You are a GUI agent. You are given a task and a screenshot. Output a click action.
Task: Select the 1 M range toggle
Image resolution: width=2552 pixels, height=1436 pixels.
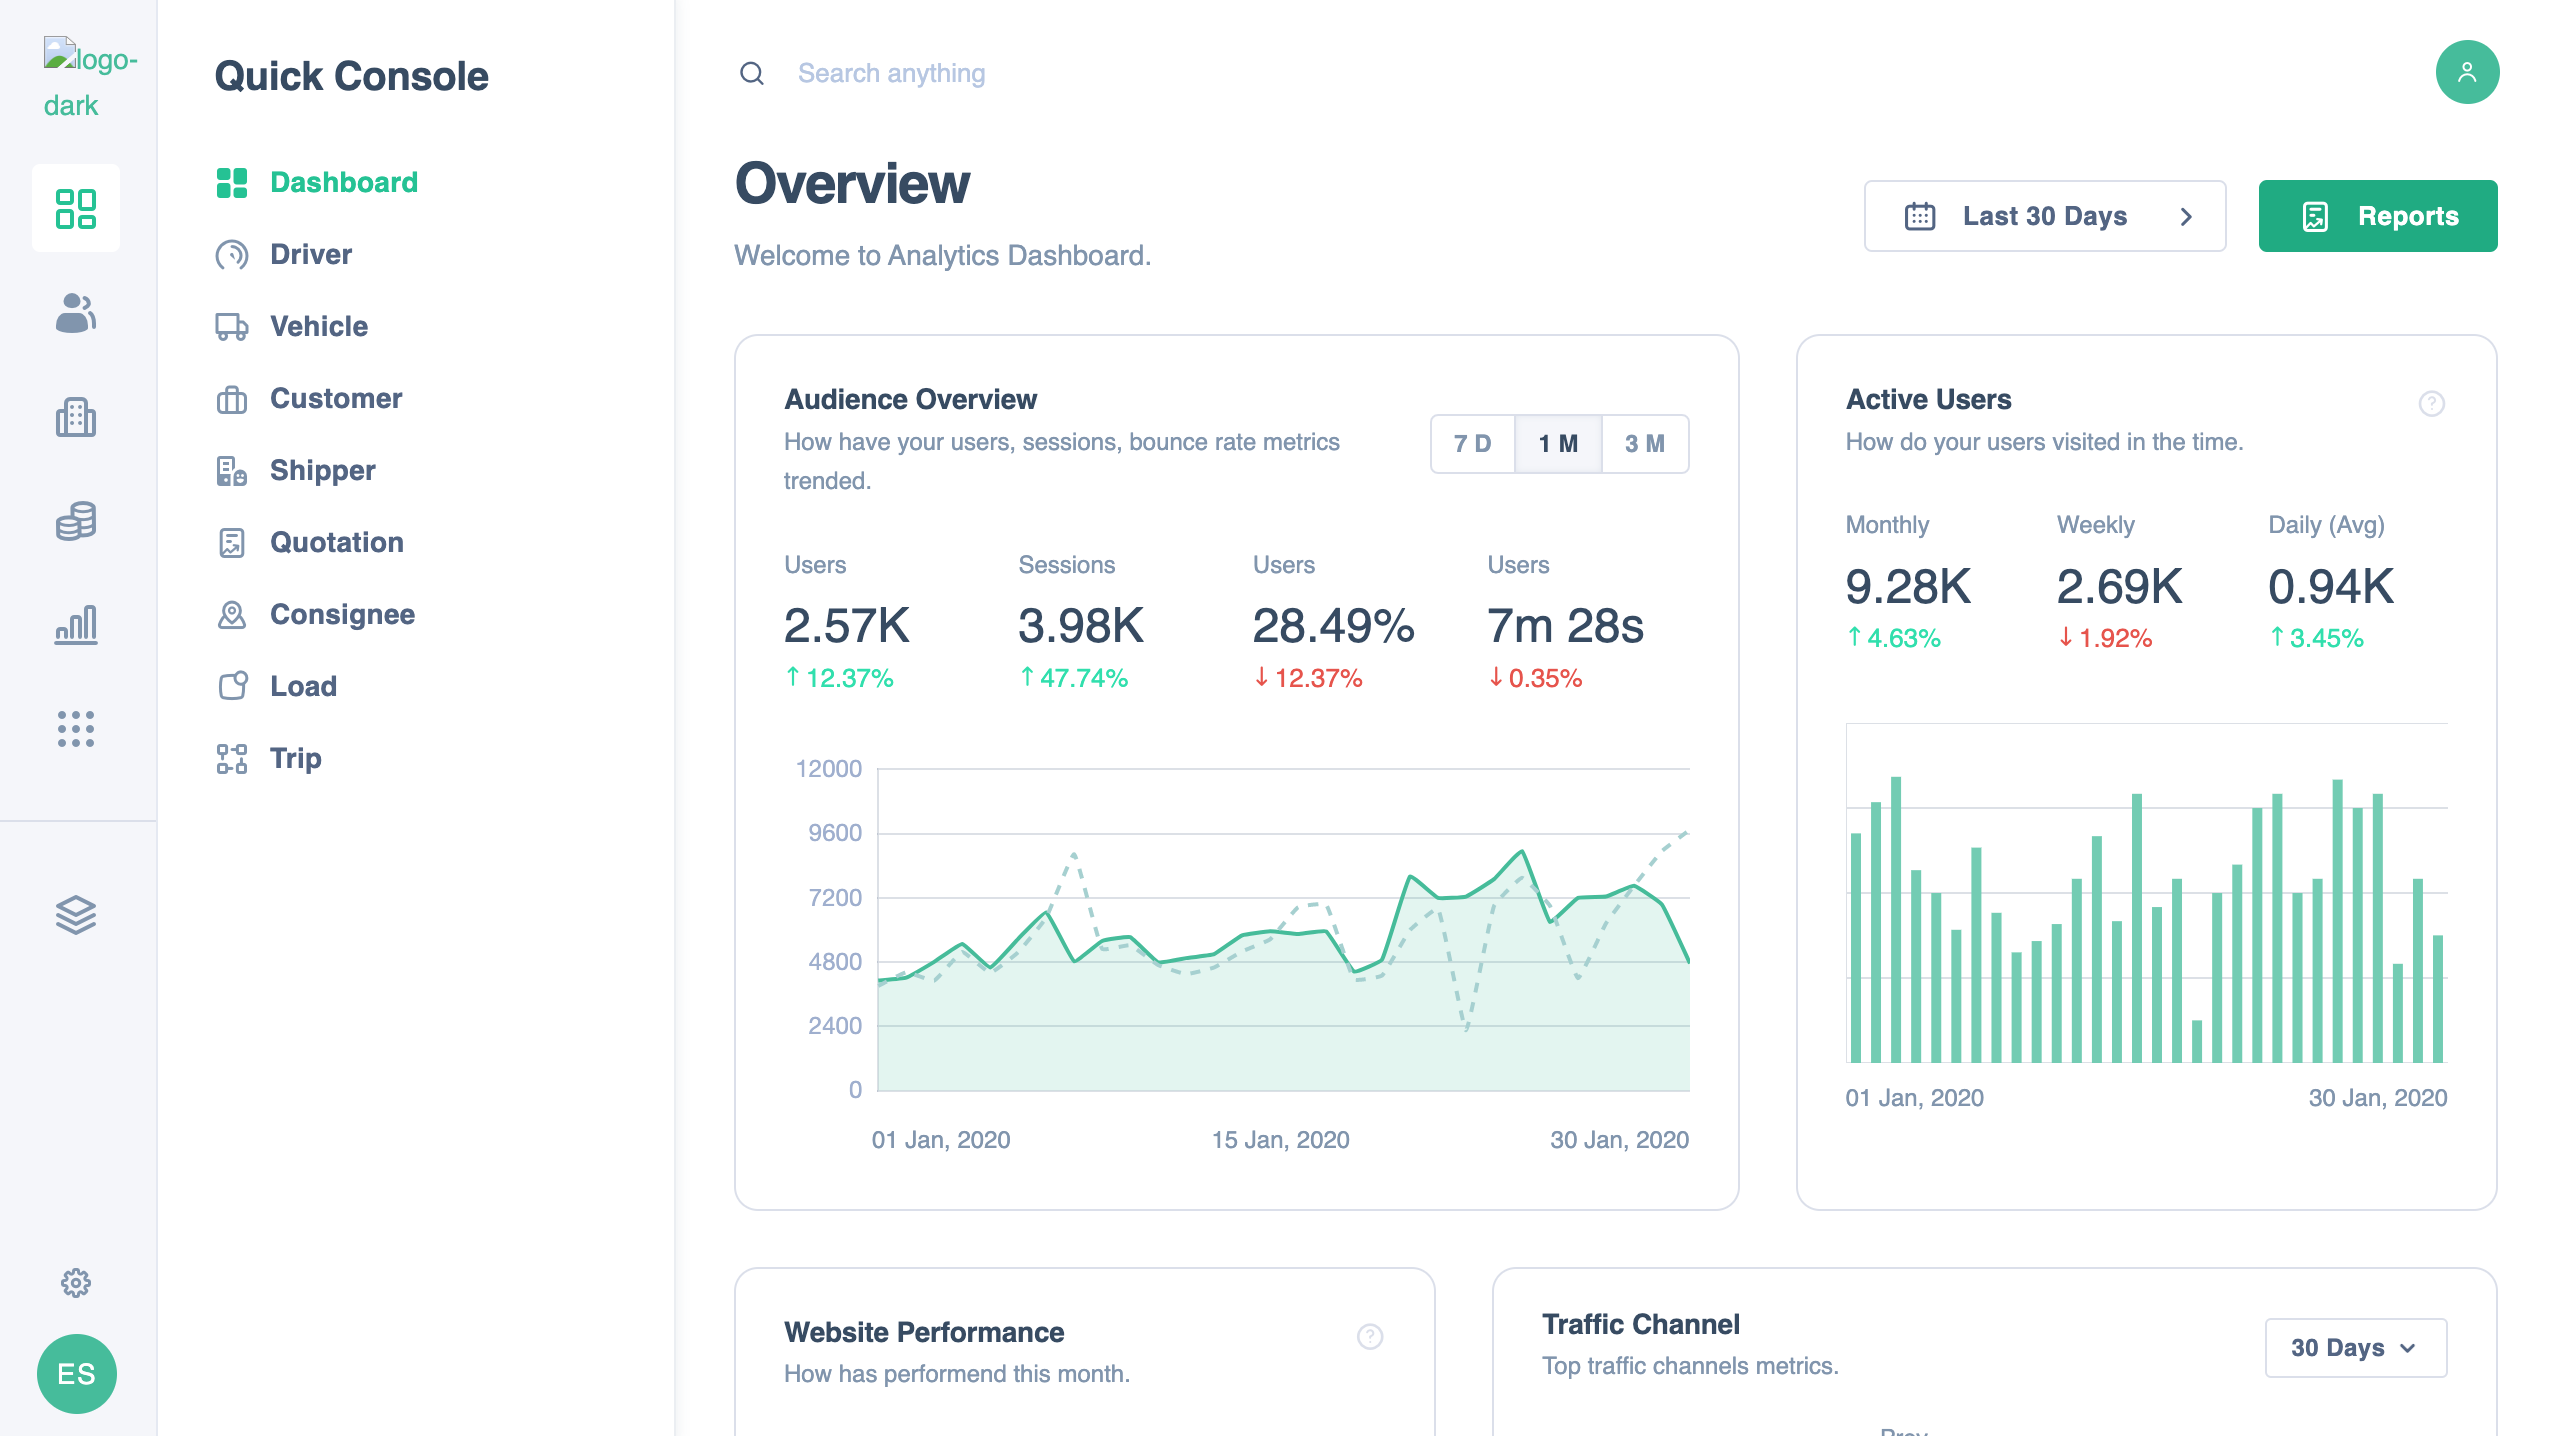[x=1558, y=444]
